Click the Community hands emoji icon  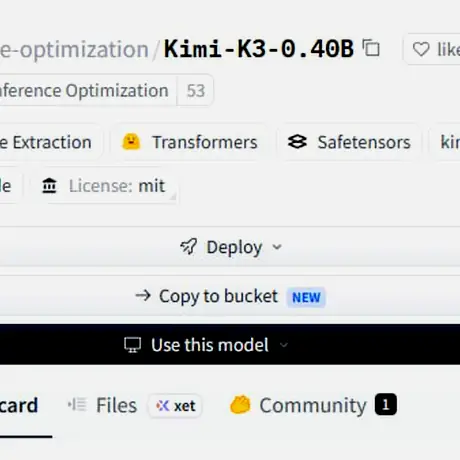(x=240, y=405)
